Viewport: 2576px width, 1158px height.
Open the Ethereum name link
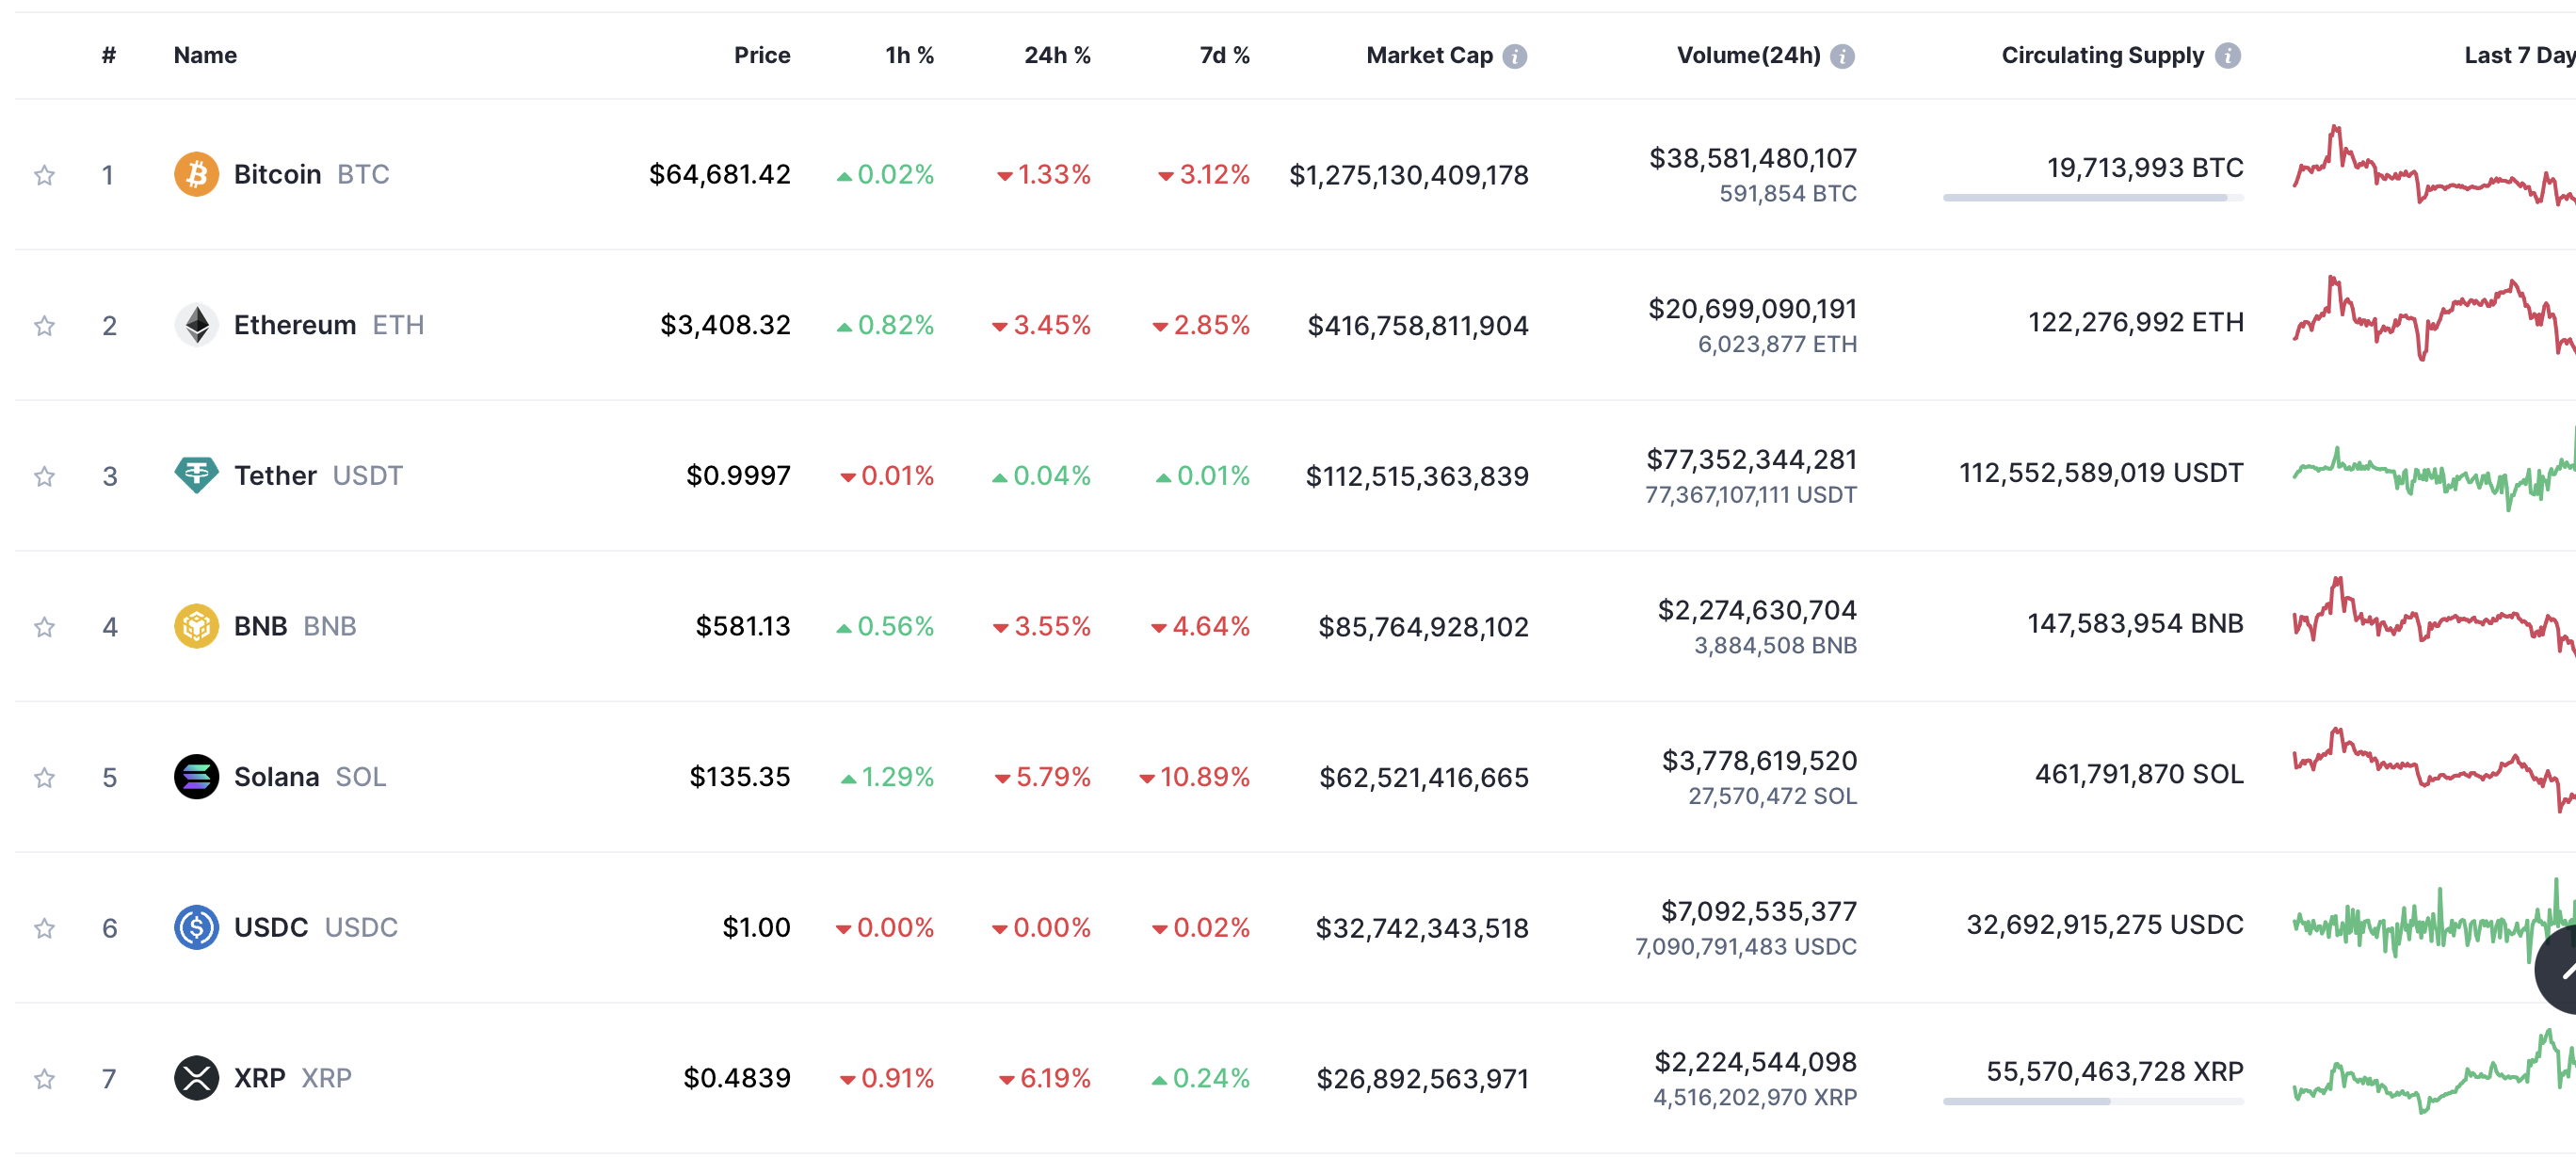[x=294, y=325]
